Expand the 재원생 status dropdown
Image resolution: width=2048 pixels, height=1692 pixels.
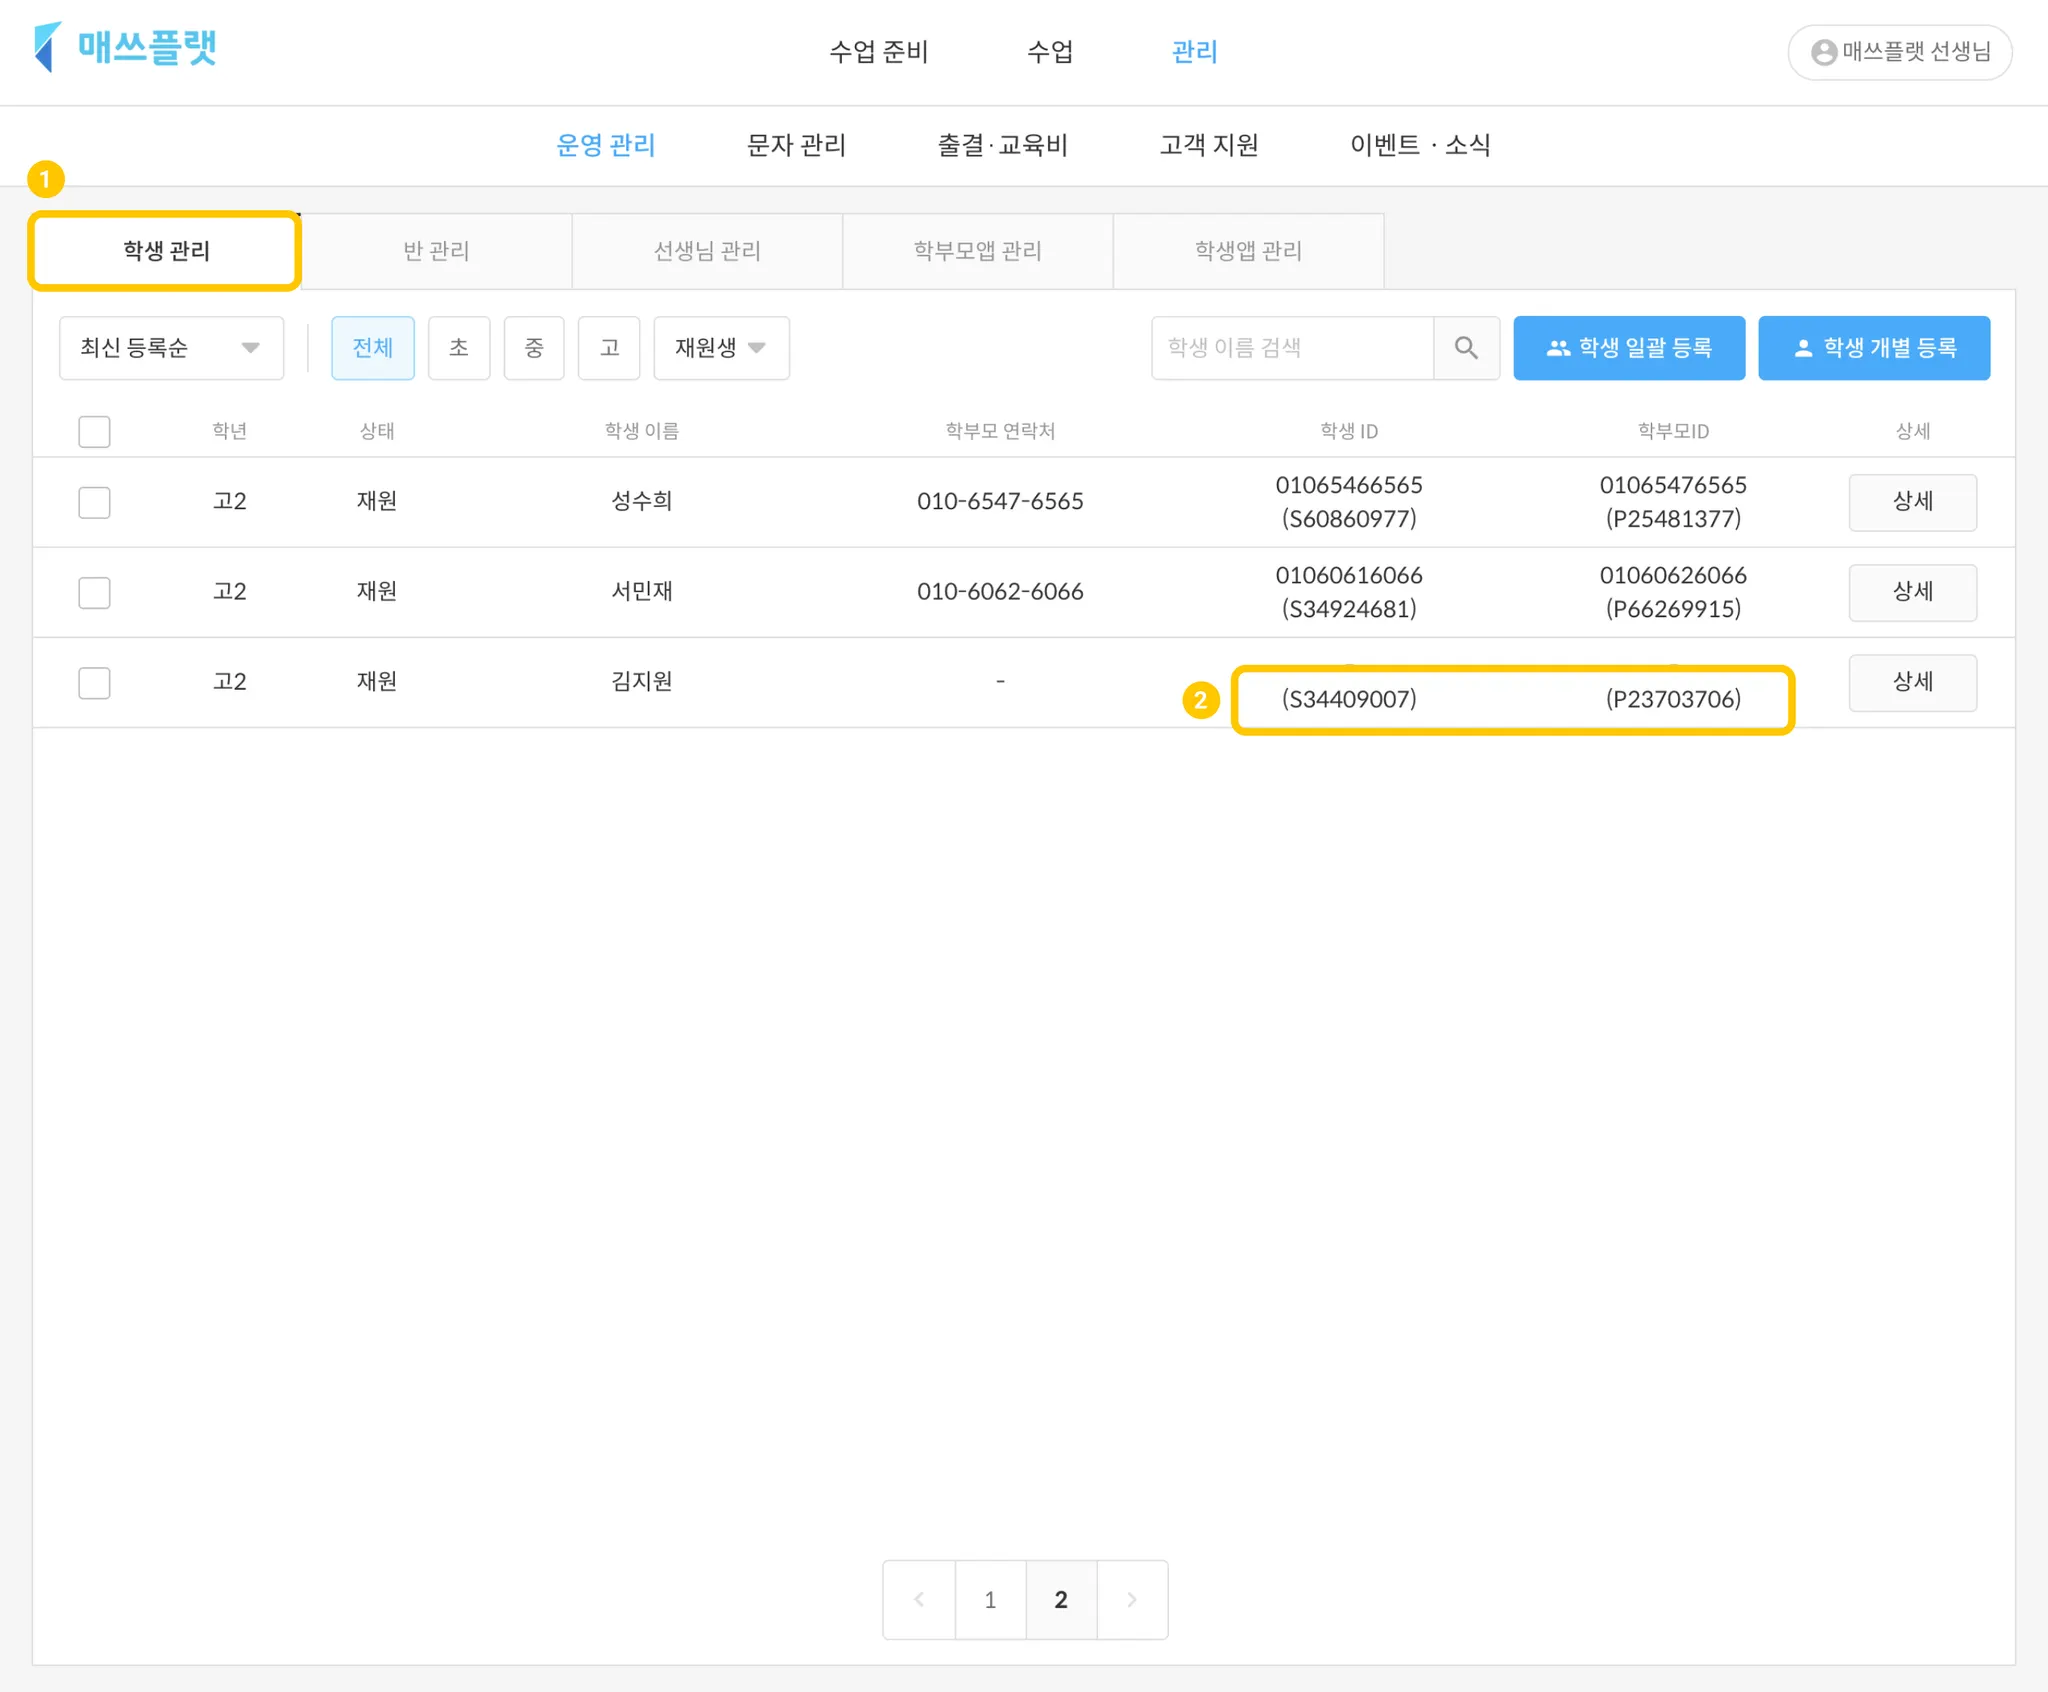coord(720,347)
